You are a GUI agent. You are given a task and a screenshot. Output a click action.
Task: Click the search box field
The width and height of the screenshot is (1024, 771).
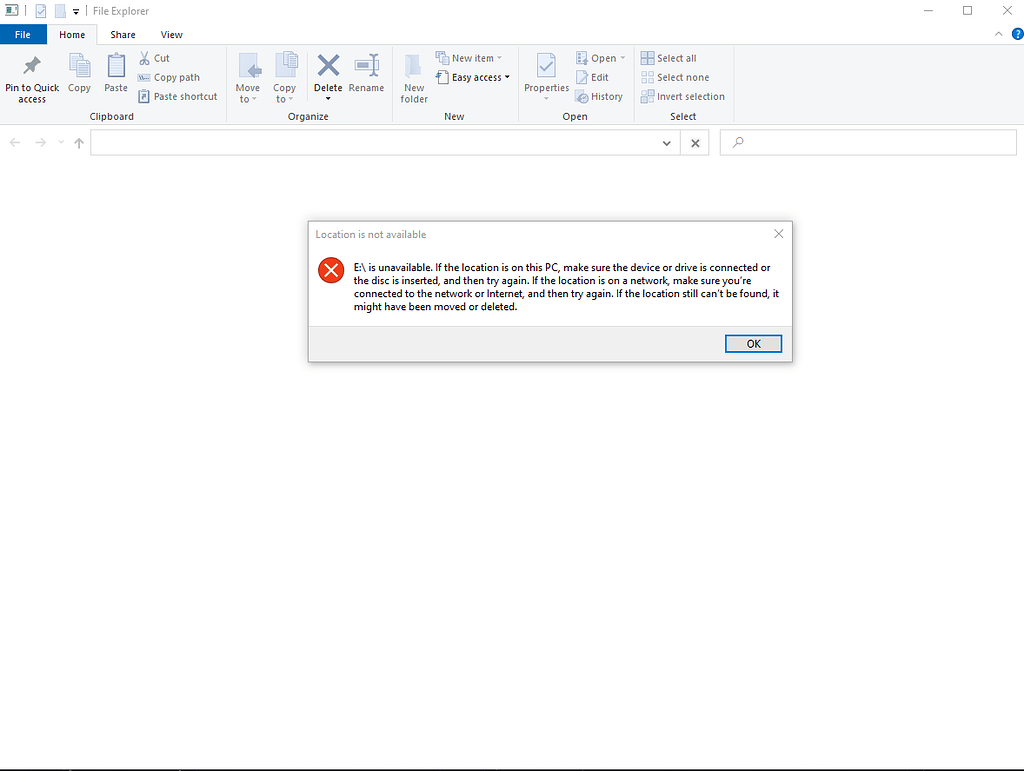(x=868, y=142)
